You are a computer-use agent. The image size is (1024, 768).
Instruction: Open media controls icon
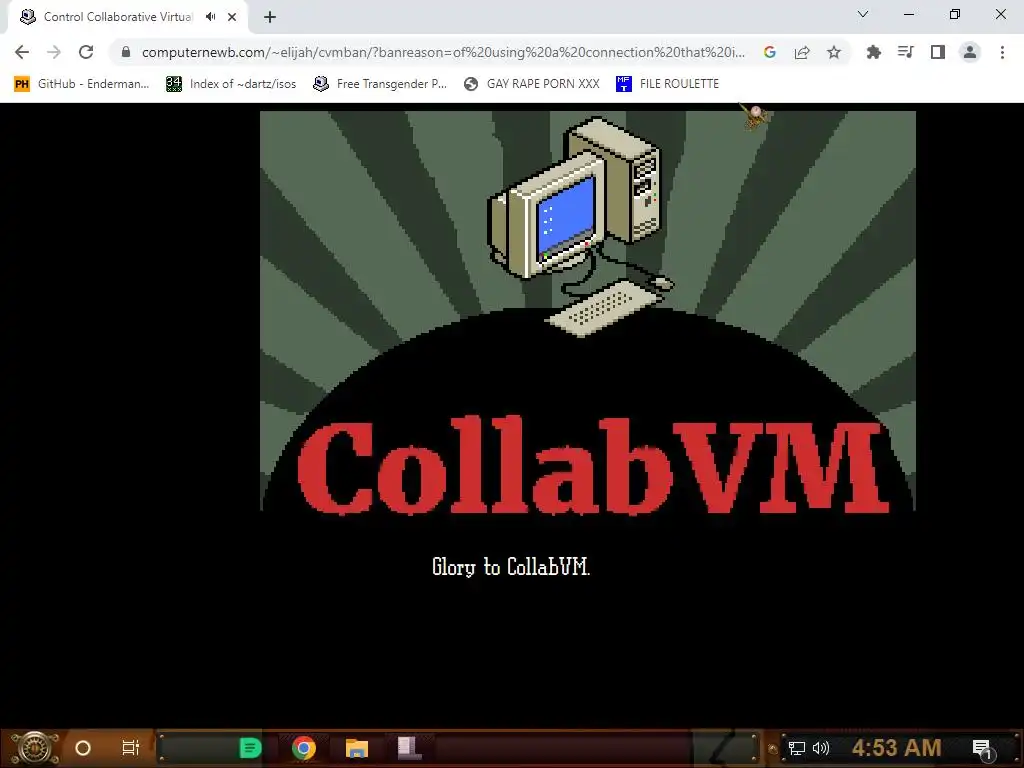click(905, 52)
